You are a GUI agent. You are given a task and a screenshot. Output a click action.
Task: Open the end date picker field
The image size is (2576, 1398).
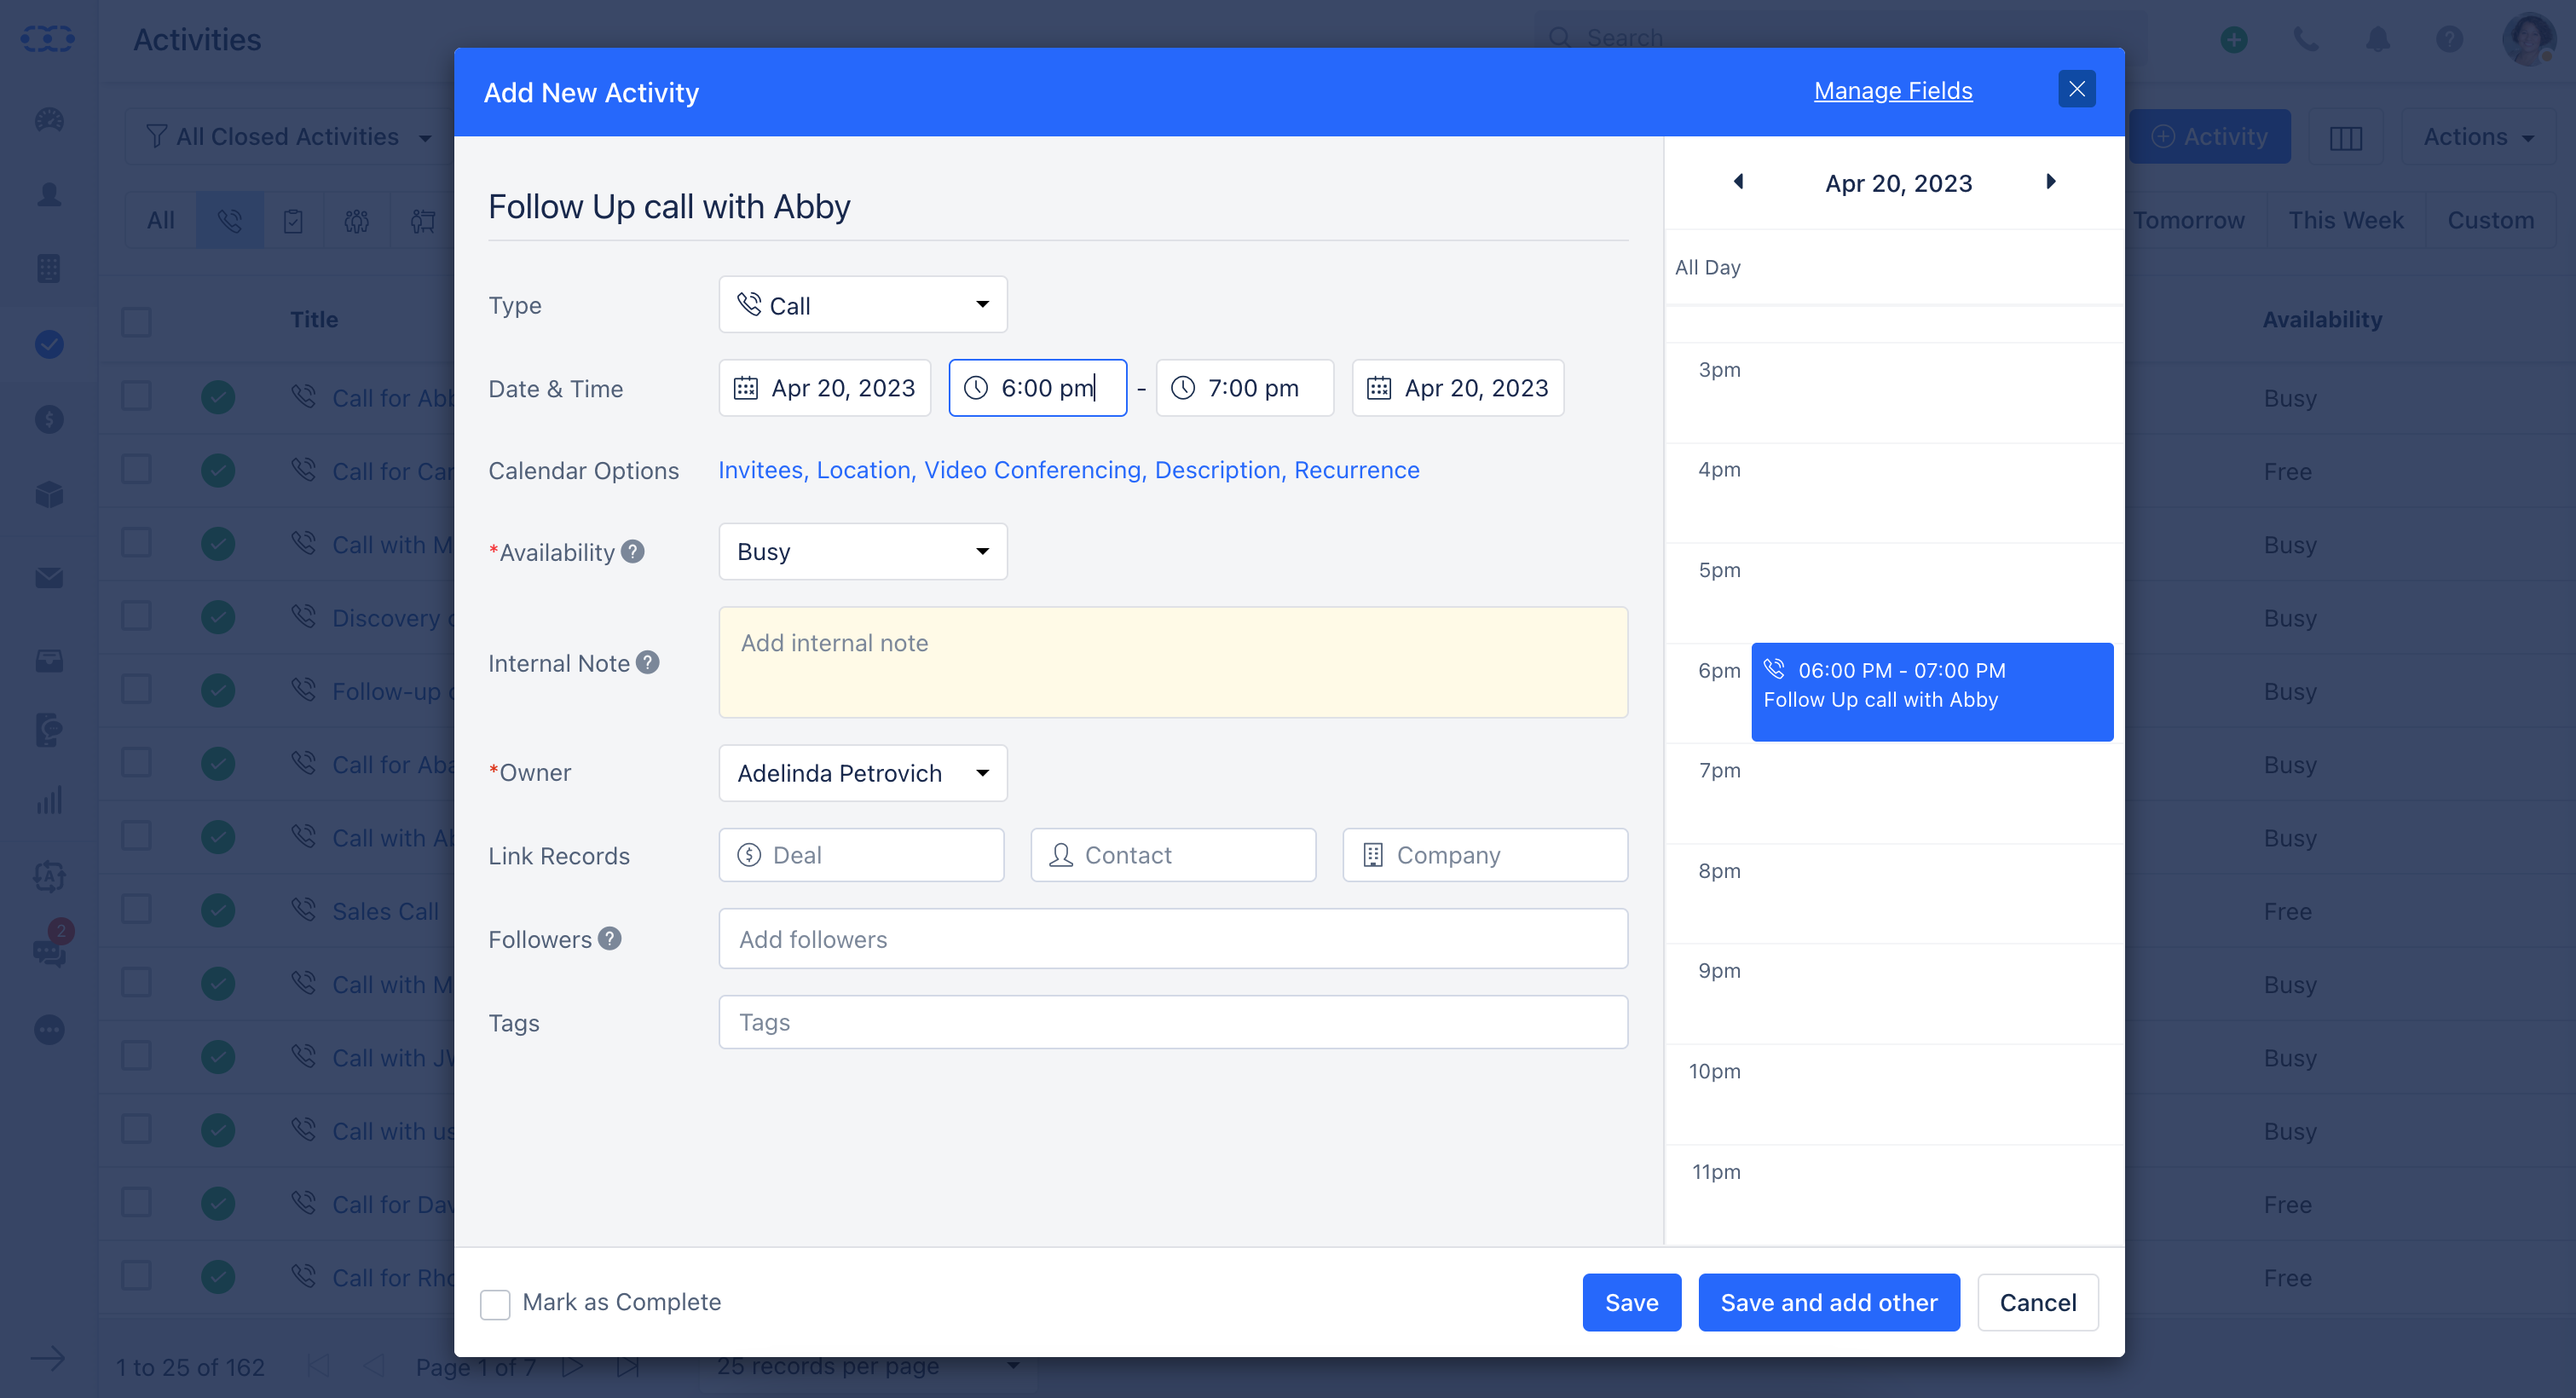[x=1457, y=388]
